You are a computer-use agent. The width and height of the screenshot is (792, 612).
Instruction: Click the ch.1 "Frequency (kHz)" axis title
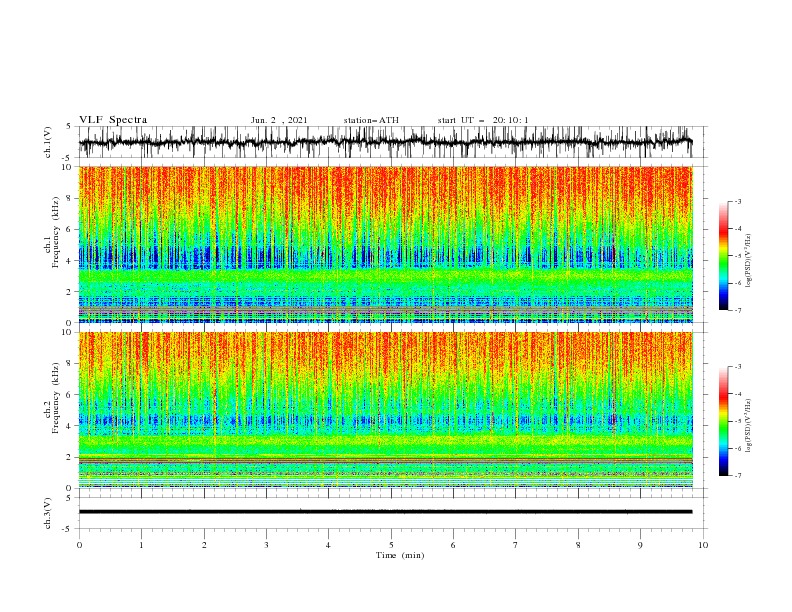coord(57,231)
